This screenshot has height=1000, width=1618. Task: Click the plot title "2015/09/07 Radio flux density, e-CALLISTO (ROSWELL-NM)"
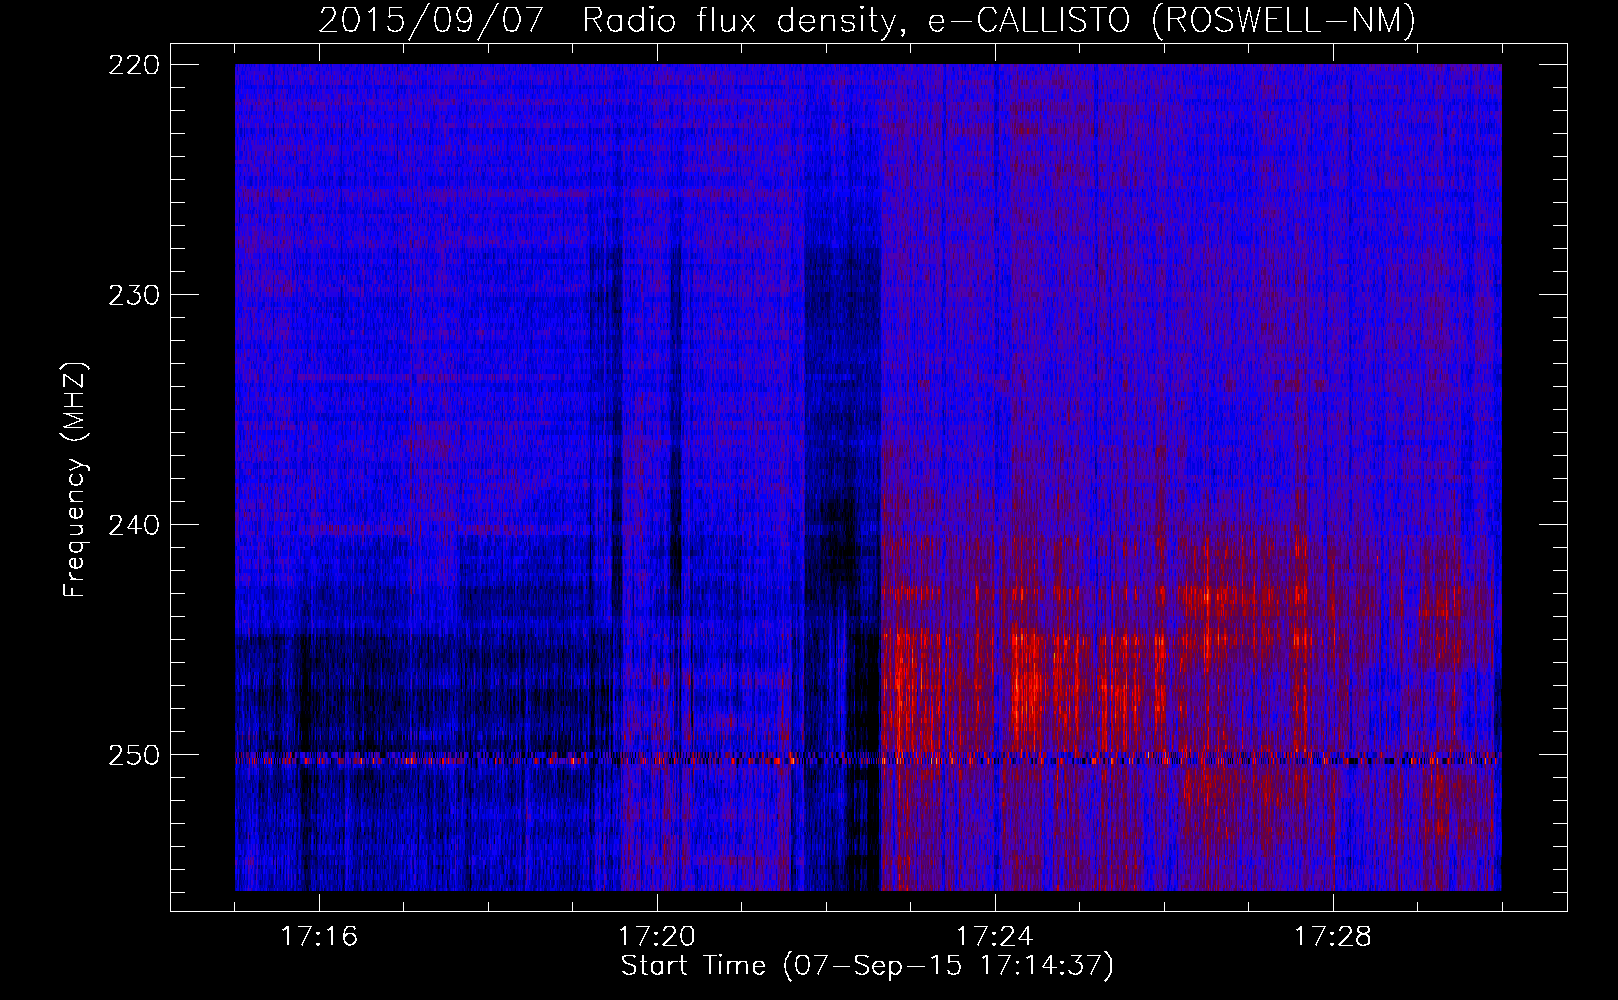tap(867, 20)
